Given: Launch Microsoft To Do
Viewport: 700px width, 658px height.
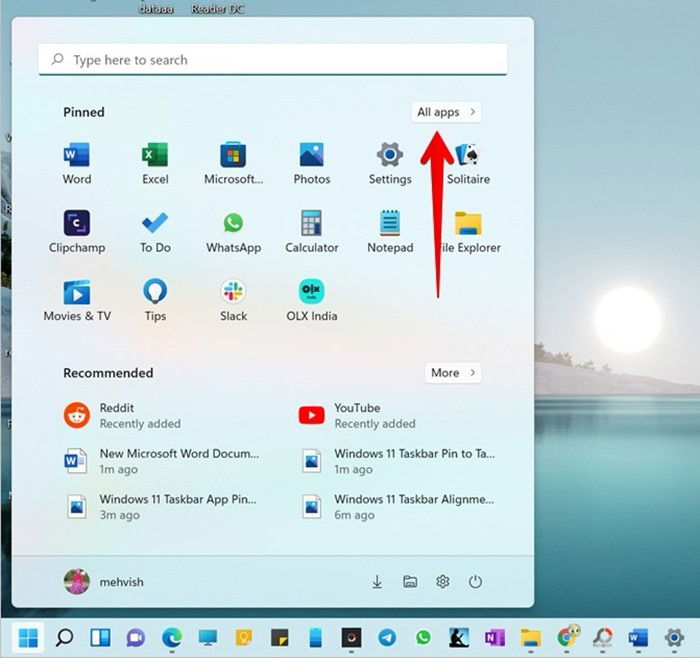Looking at the screenshot, I should (155, 232).
